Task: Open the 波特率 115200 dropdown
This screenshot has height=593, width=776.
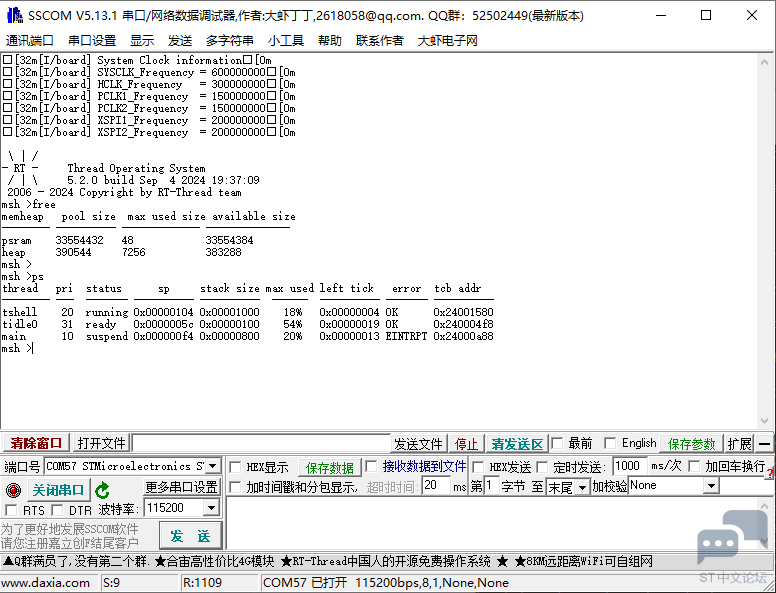Action: click(x=211, y=508)
